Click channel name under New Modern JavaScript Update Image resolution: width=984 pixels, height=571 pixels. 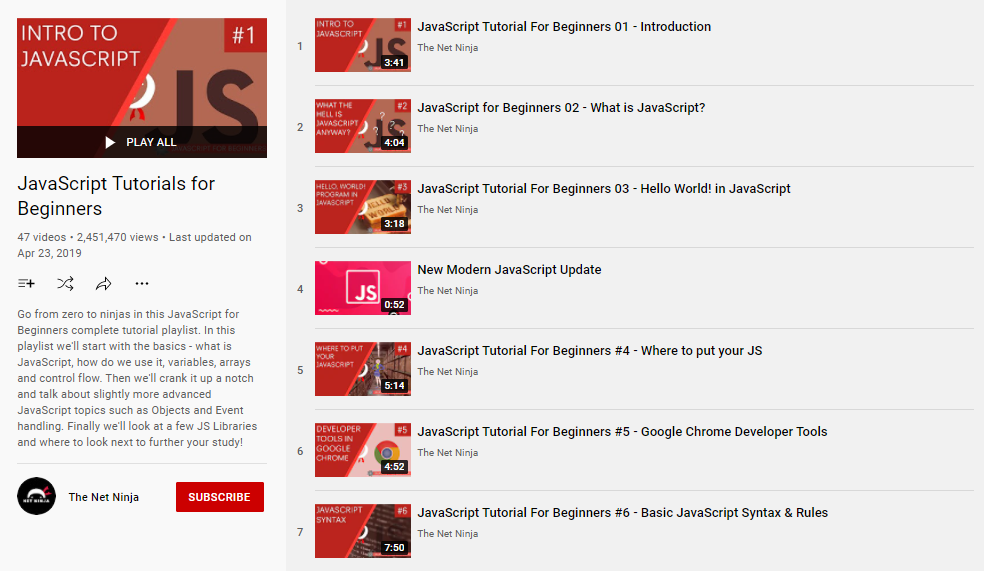[447, 291]
